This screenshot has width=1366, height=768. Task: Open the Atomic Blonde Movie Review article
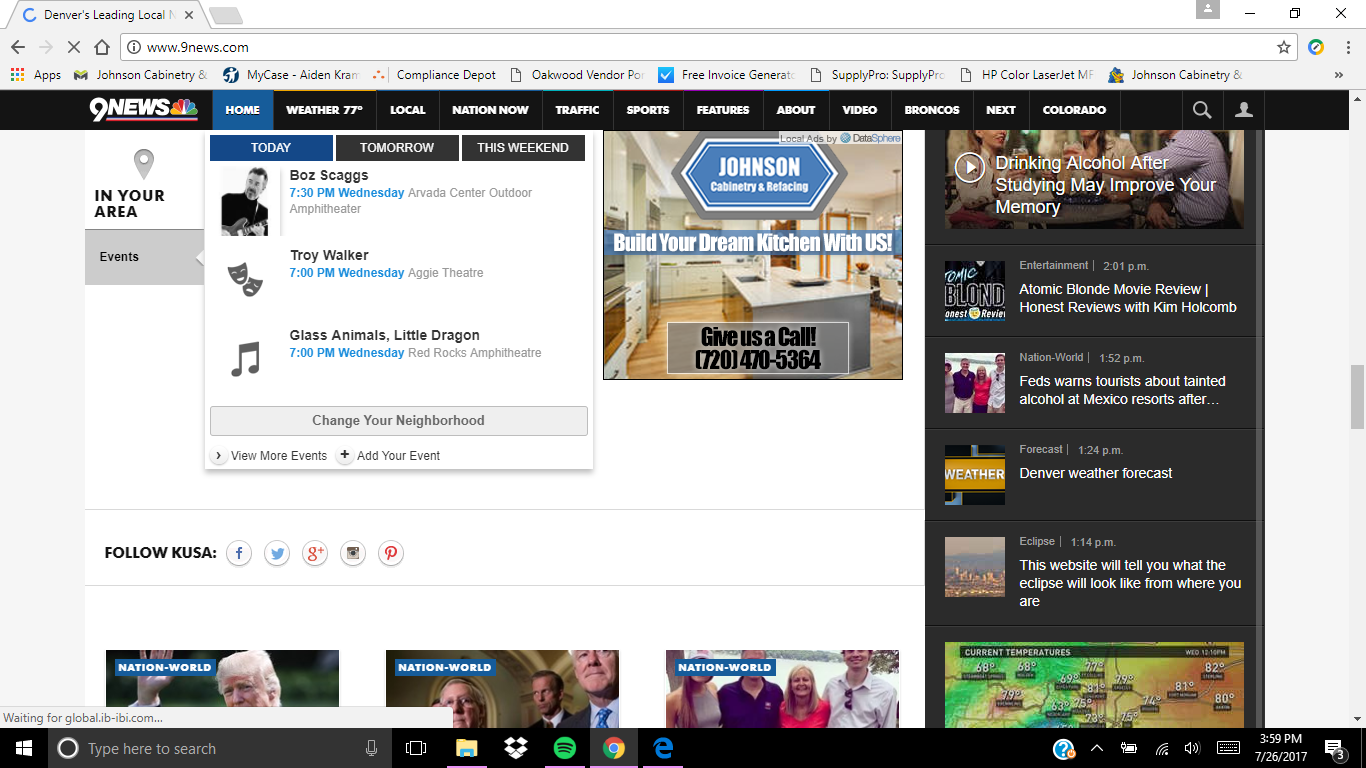tap(1128, 298)
